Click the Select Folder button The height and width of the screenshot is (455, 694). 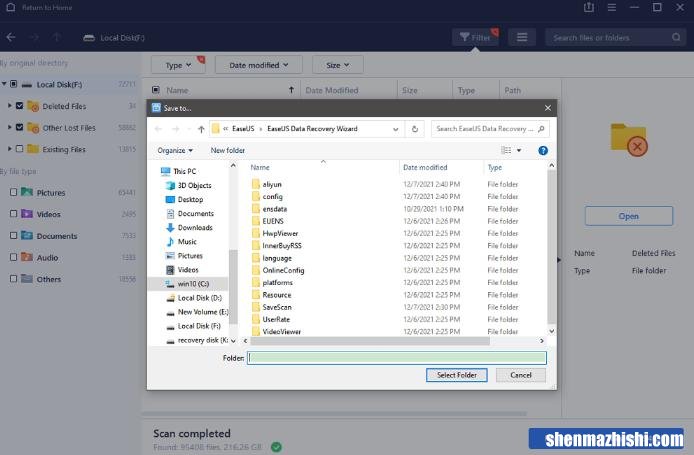click(x=457, y=375)
